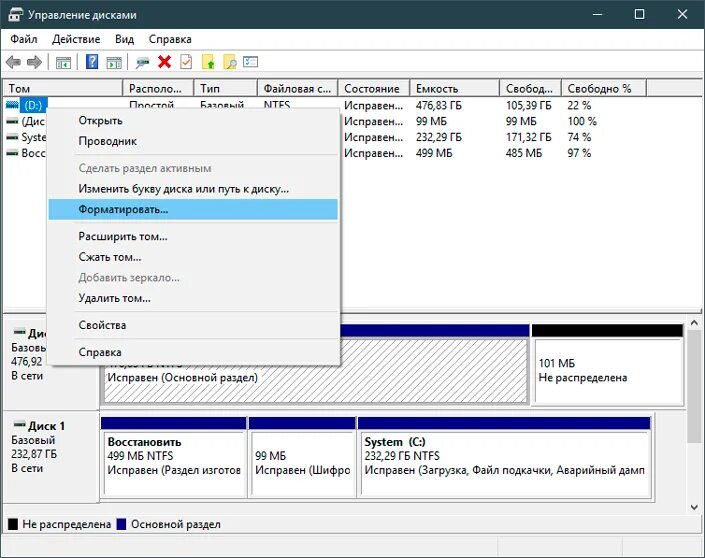705x558 pixels.
Task: Open Свойства from the context menu
Action: pos(193,325)
